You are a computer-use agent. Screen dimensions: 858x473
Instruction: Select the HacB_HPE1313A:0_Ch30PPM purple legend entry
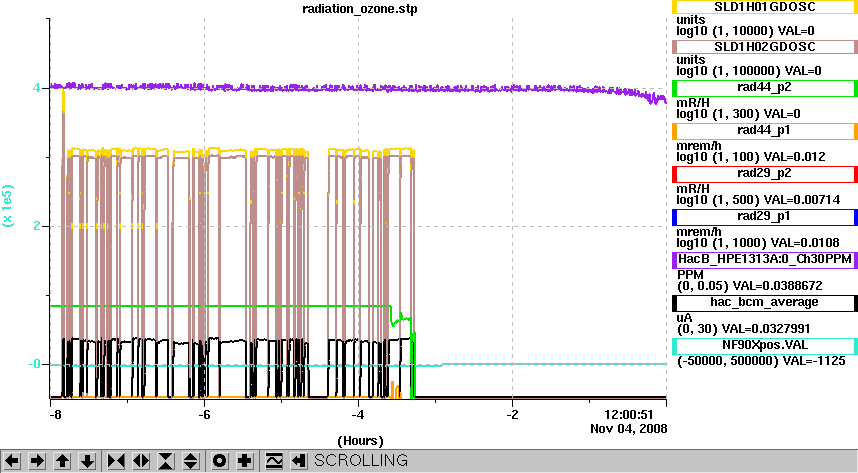tap(764, 259)
